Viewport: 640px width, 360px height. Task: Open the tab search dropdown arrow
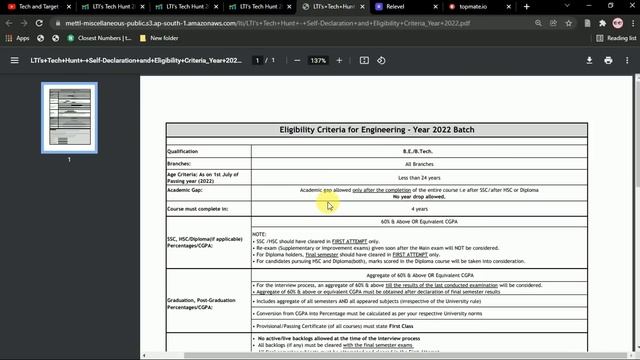[x=567, y=6]
